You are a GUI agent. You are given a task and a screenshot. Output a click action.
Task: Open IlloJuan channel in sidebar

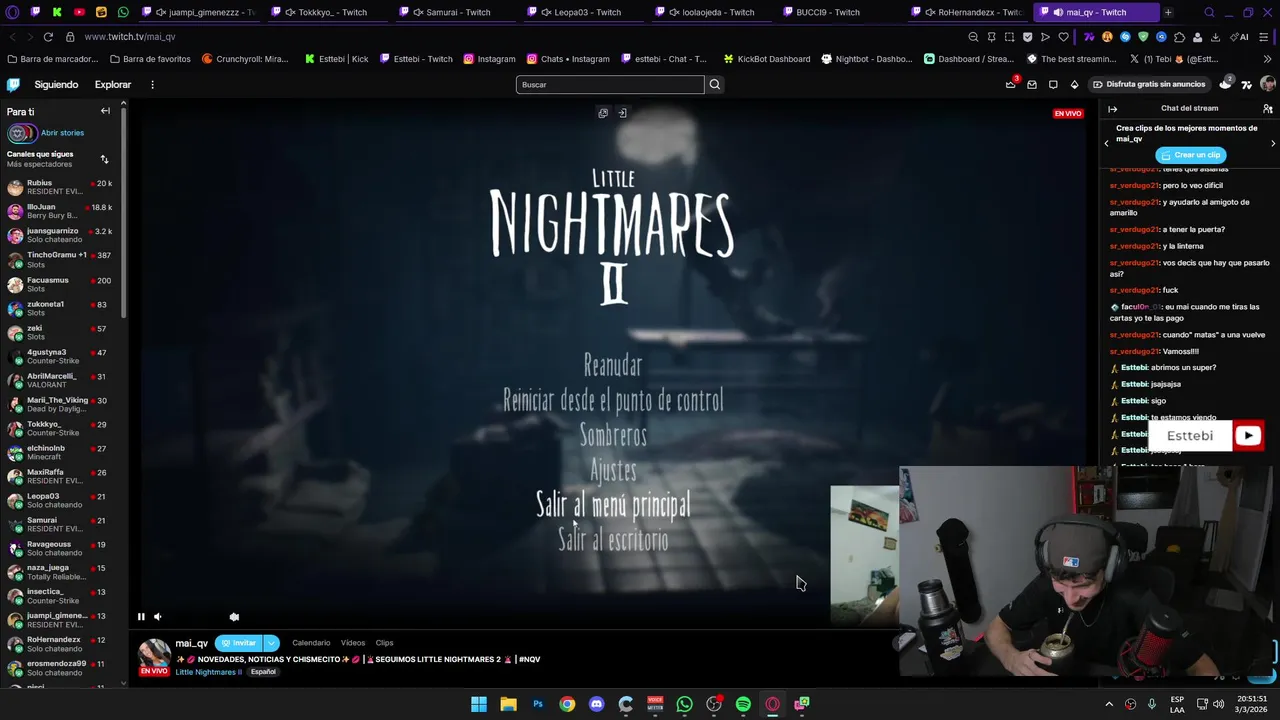coord(60,211)
